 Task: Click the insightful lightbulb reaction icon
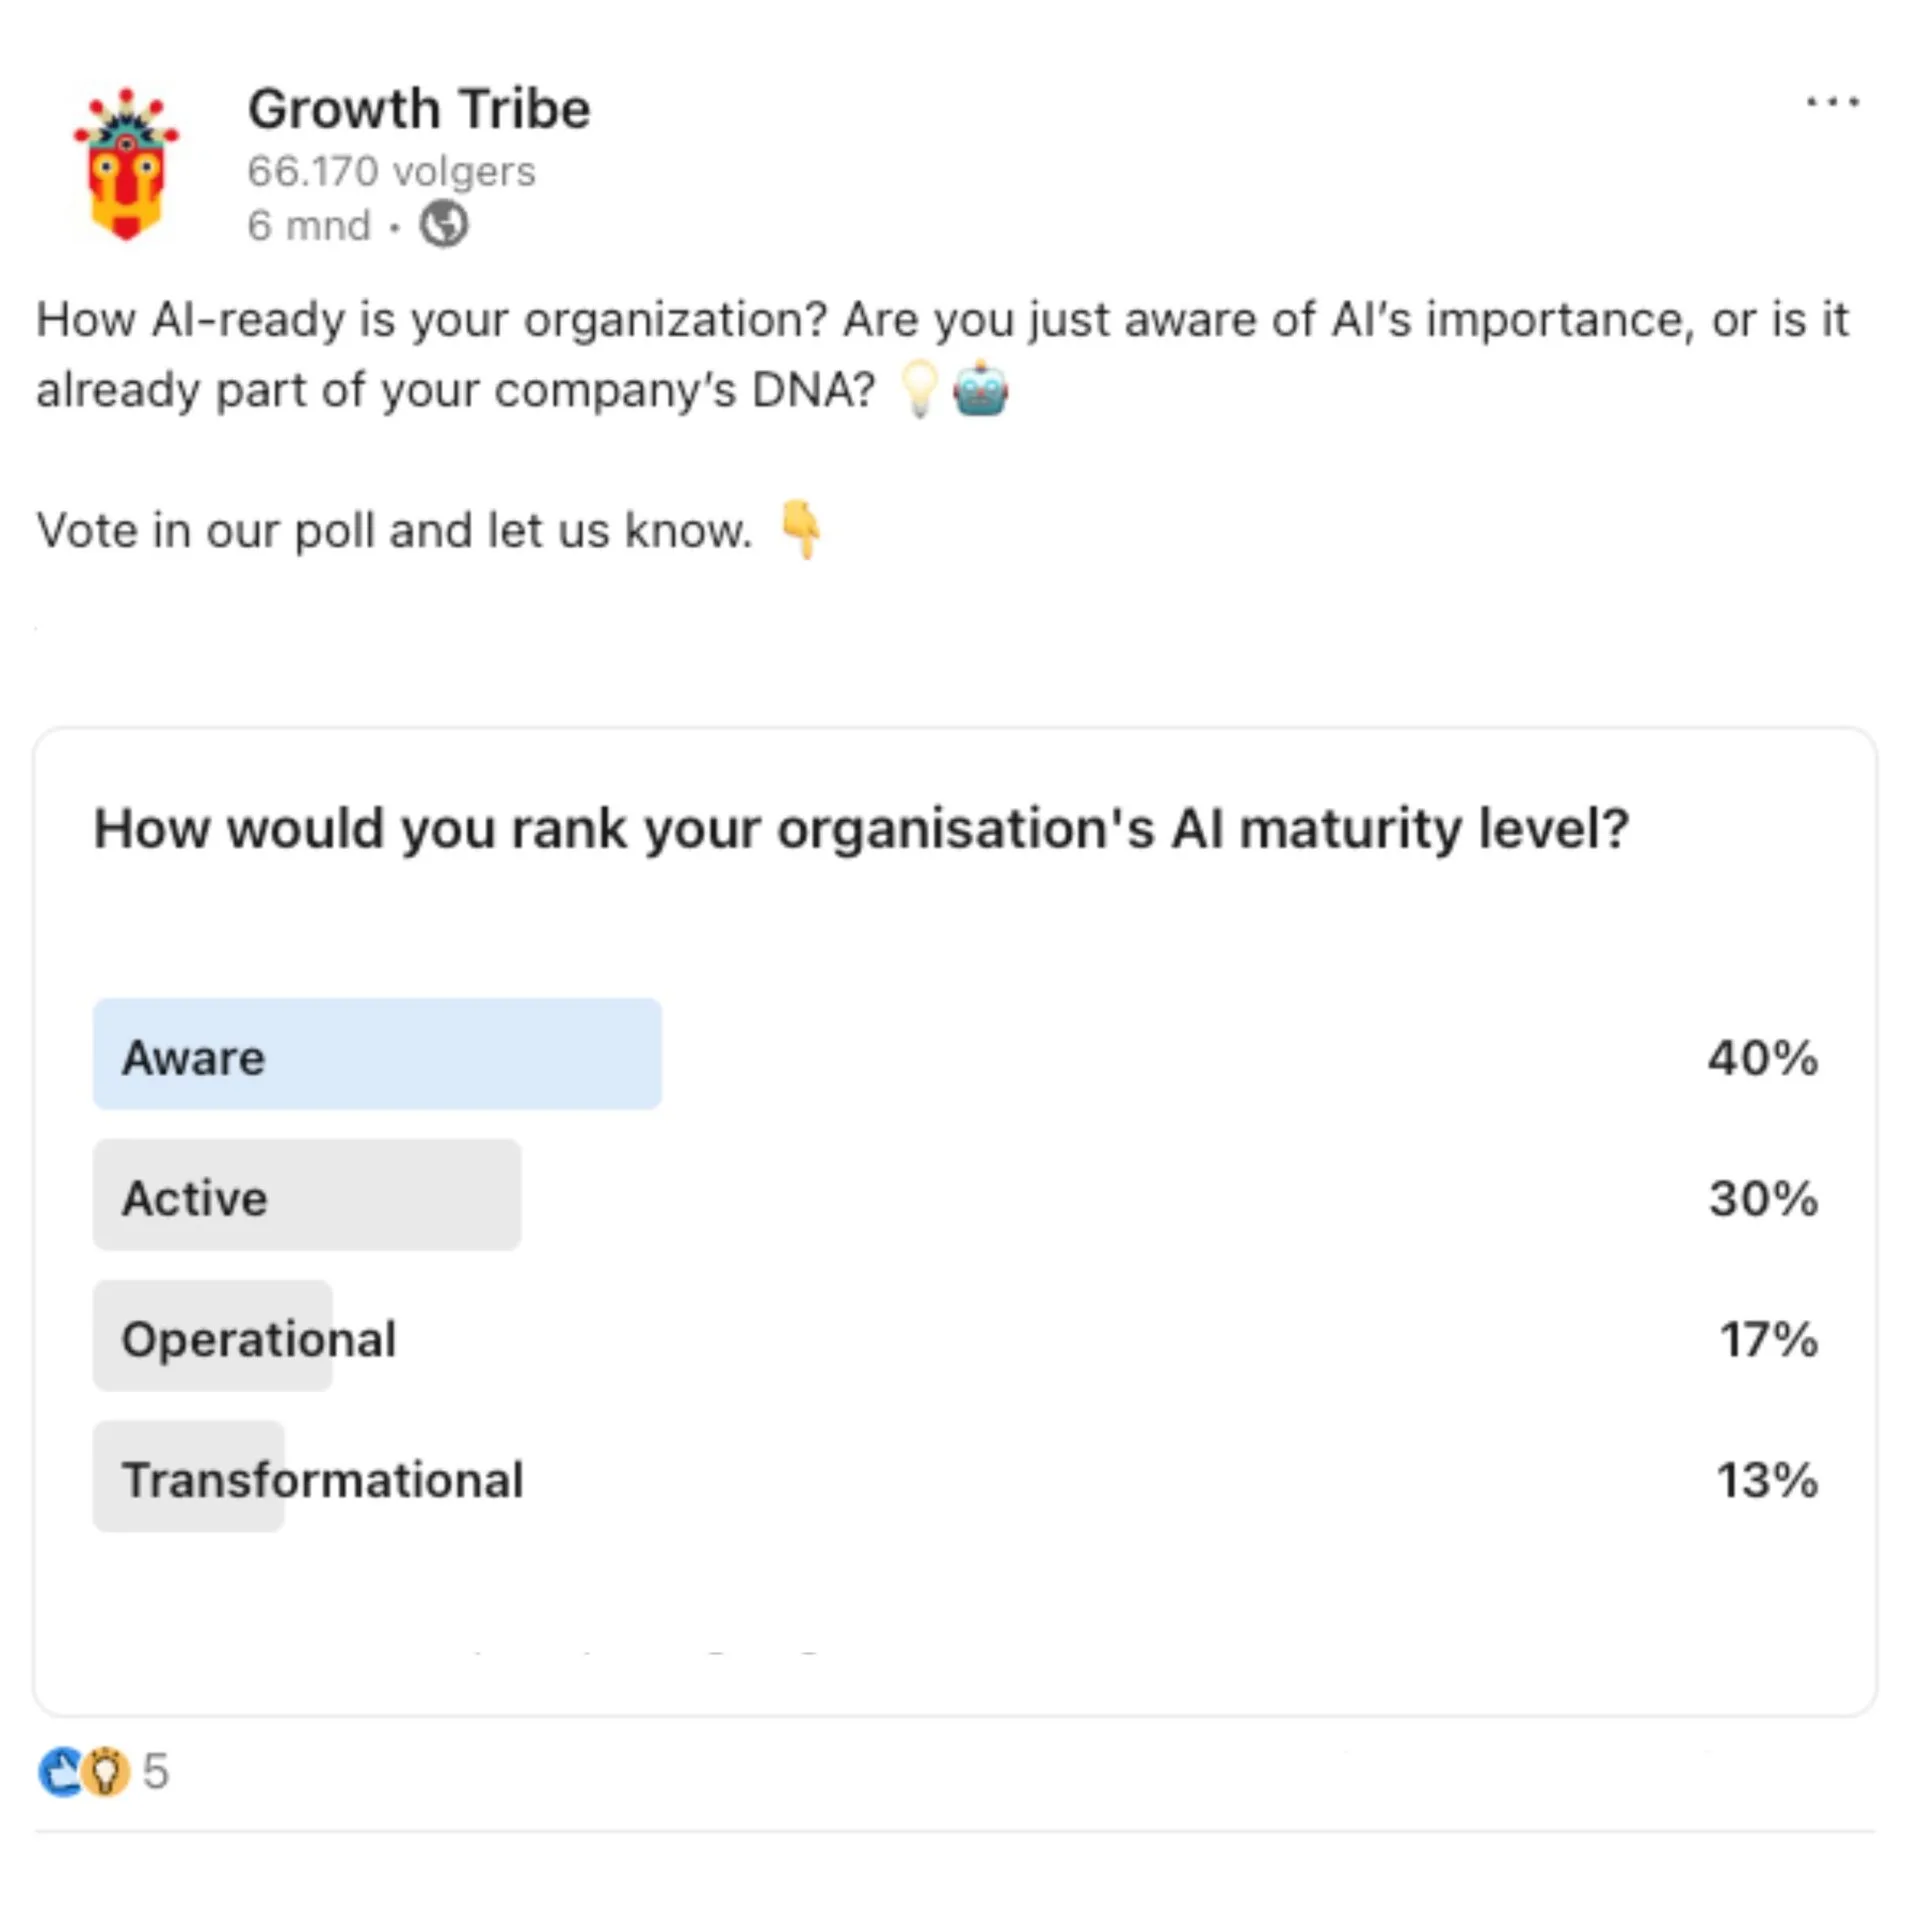point(106,1772)
